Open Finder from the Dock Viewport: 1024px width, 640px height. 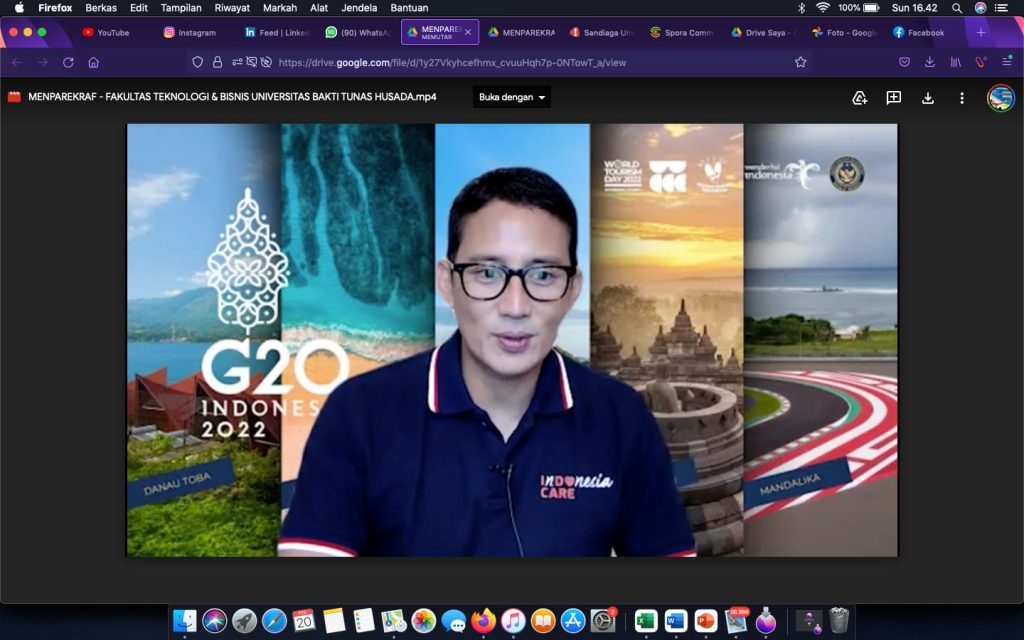pyautogui.click(x=184, y=620)
